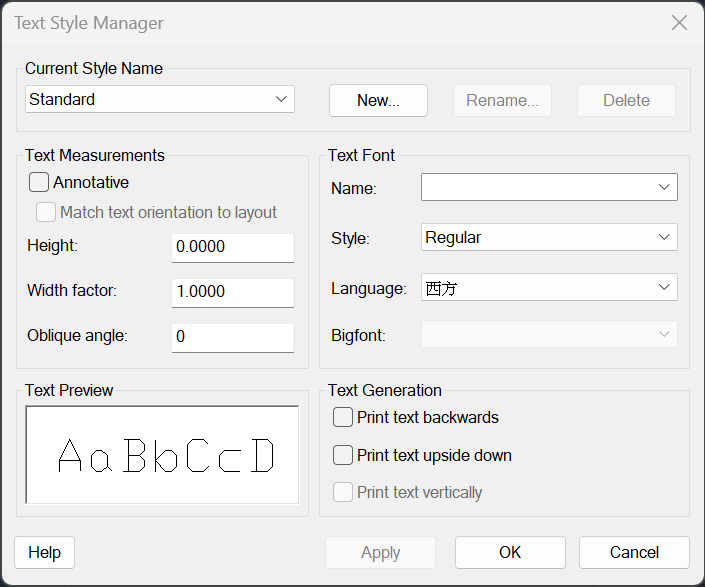705x587 pixels.
Task: Close the Text Style Manager dialog
Action: coord(679,22)
